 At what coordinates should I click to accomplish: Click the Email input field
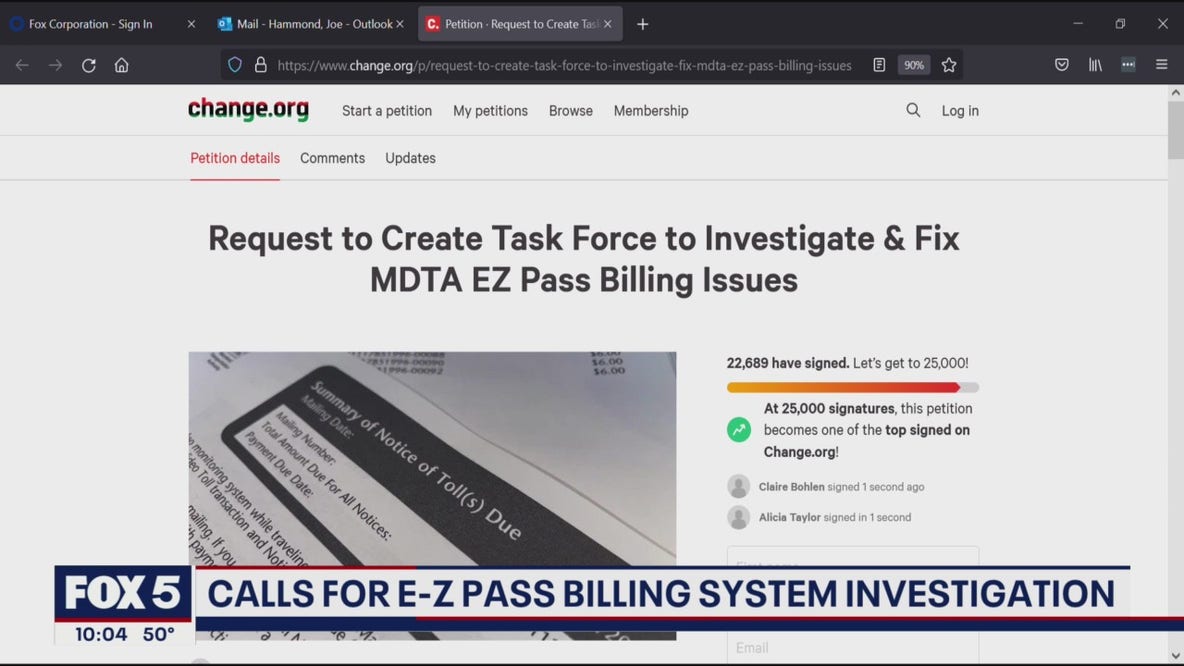(x=853, y=647)
